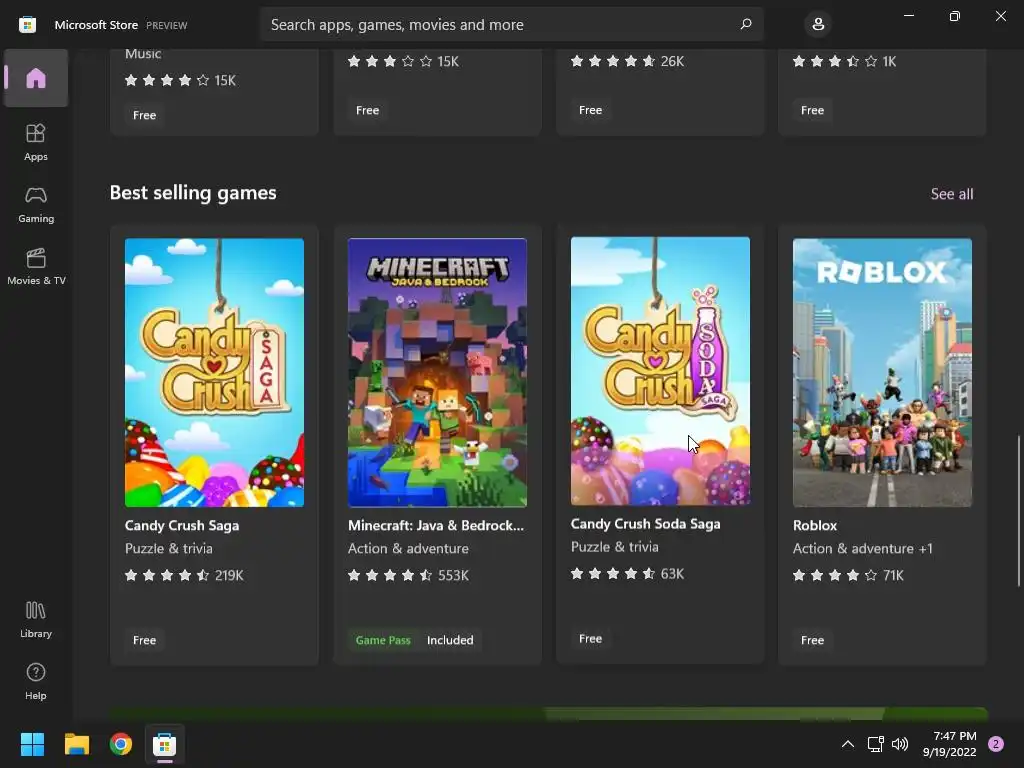
Task: Open the volume control tray icon
Action: coord(900,744)
